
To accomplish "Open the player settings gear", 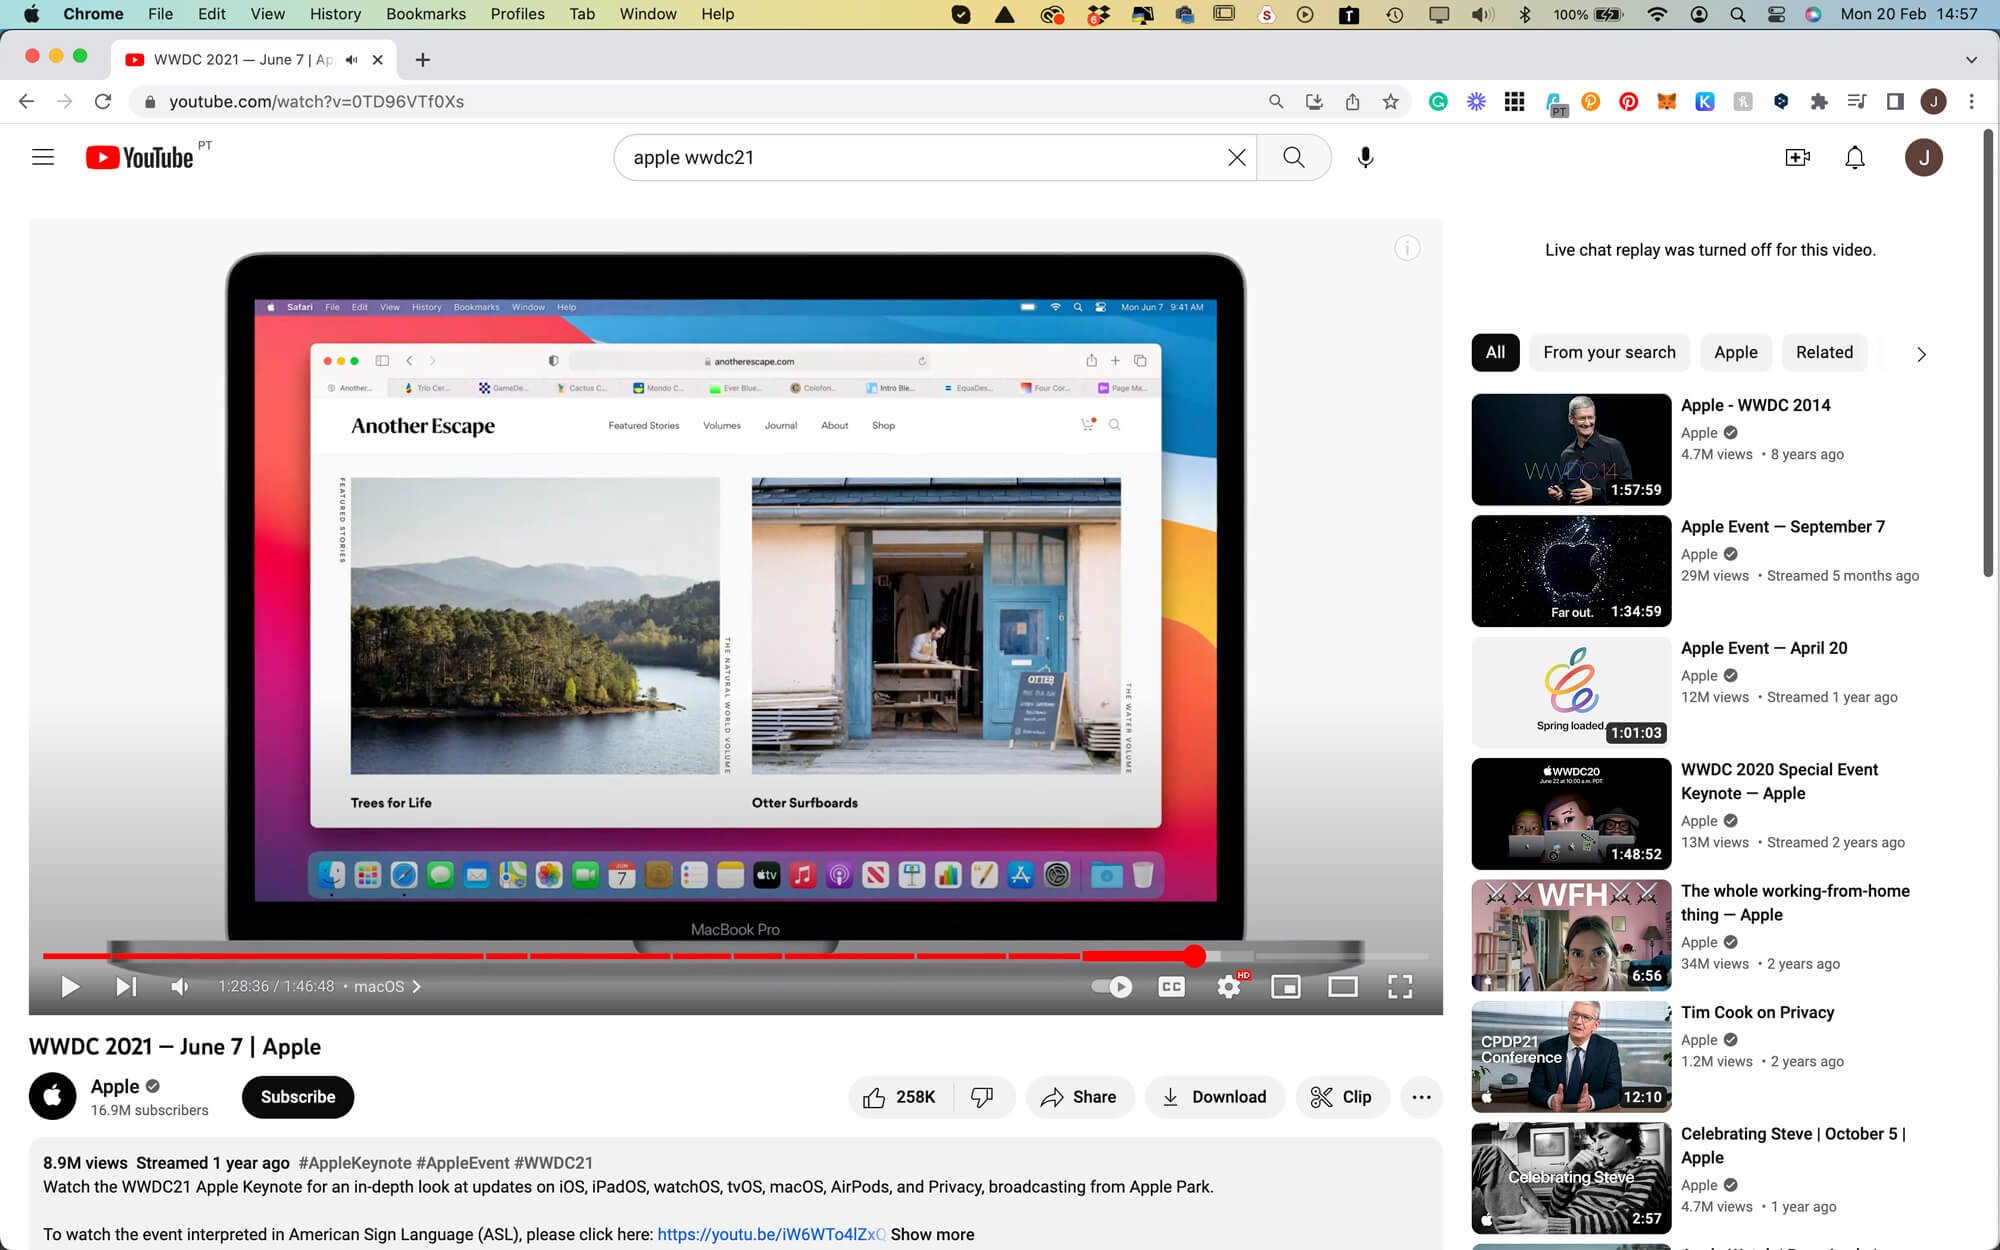I will pyautogui.click(x=1229, y=987).
